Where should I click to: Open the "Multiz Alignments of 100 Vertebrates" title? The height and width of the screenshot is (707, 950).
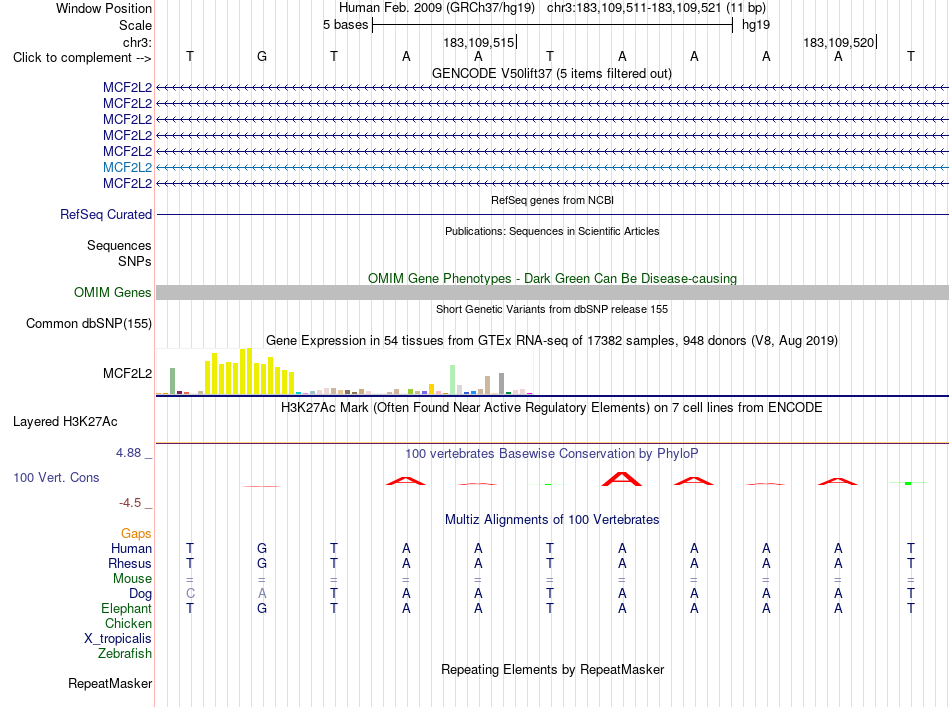pyautogui.click(x=552, y=519)
